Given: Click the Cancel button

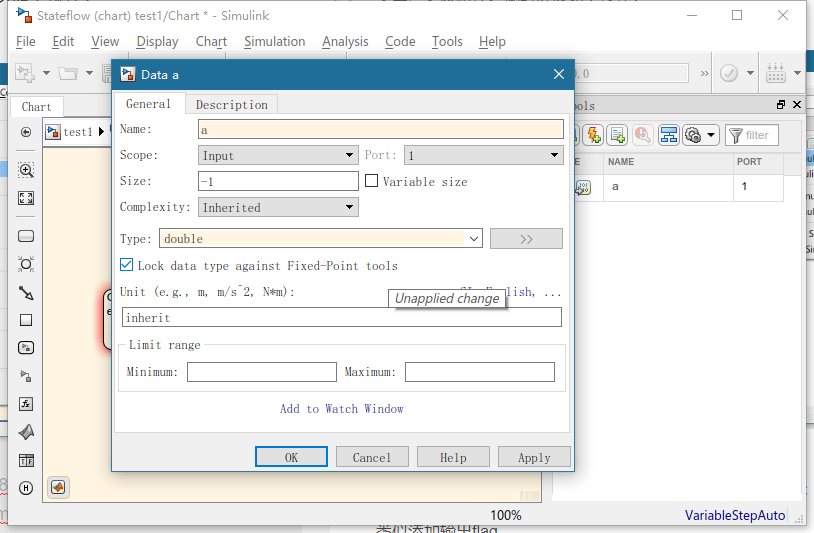Looking at the screenshot, I should [x=372, y=457].
